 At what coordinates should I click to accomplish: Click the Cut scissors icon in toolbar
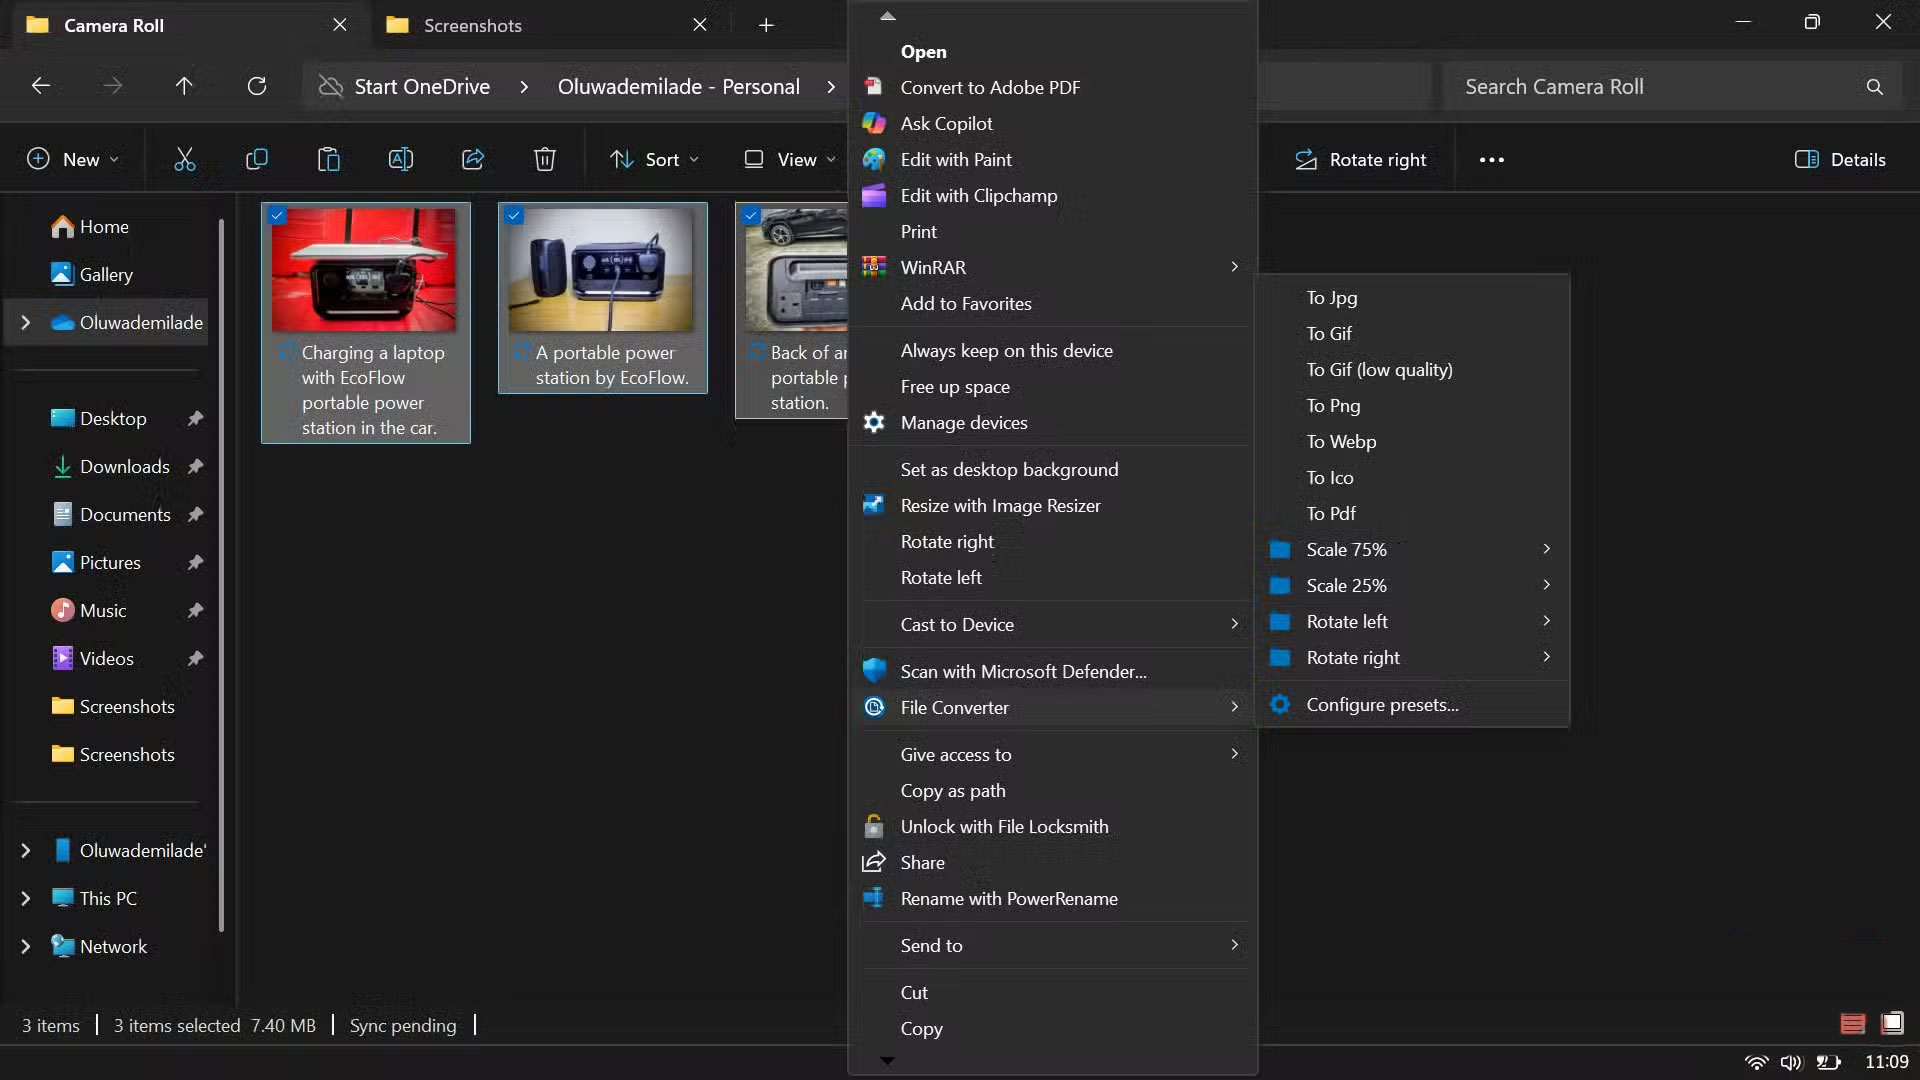185,160
